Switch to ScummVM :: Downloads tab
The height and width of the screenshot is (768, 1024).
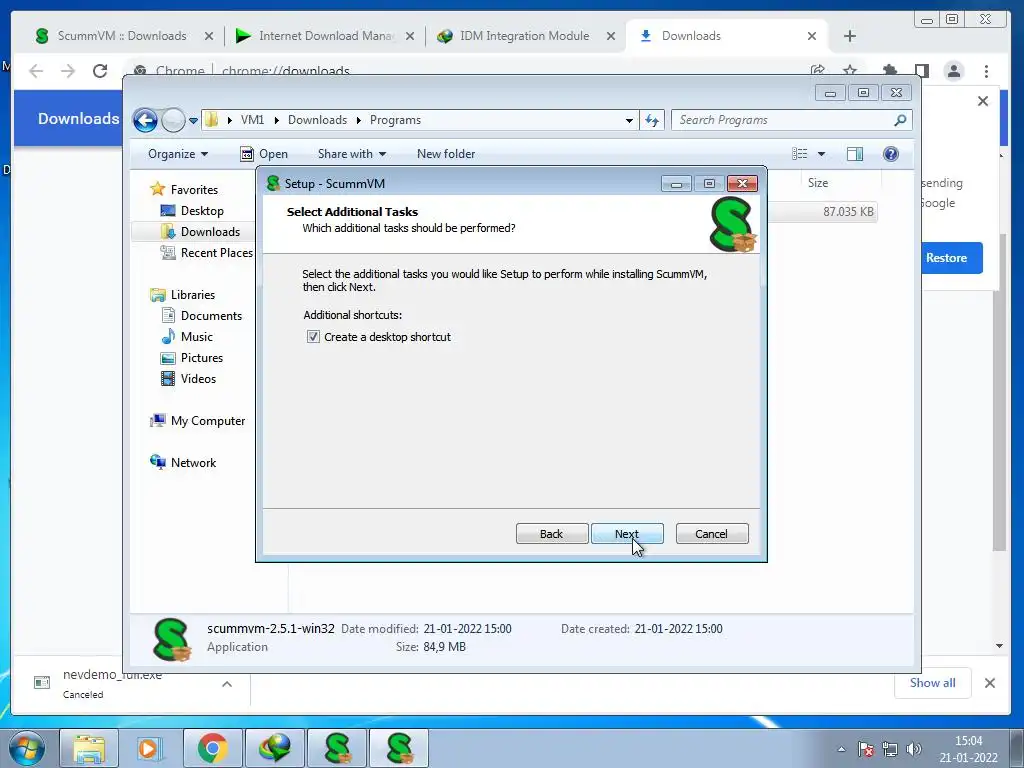[x=121, y=36]
